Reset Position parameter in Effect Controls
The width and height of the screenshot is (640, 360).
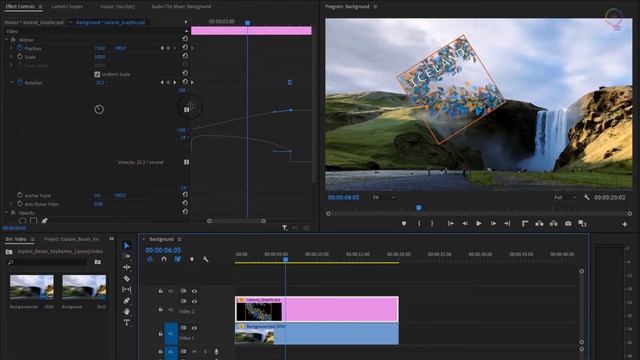185,48
